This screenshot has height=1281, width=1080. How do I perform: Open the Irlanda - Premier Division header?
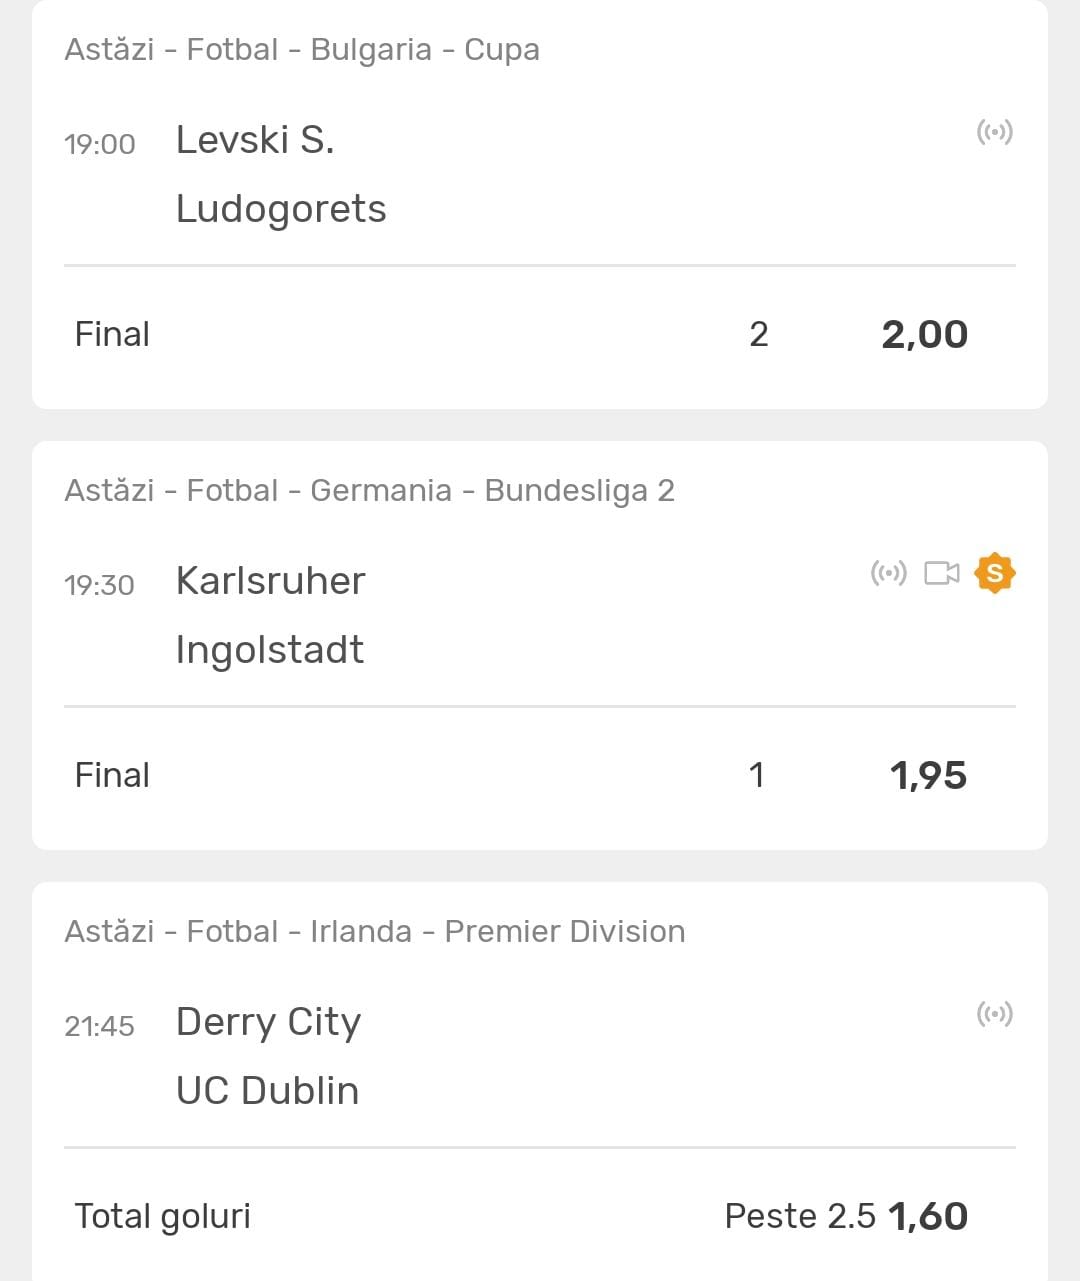(375, 932)
